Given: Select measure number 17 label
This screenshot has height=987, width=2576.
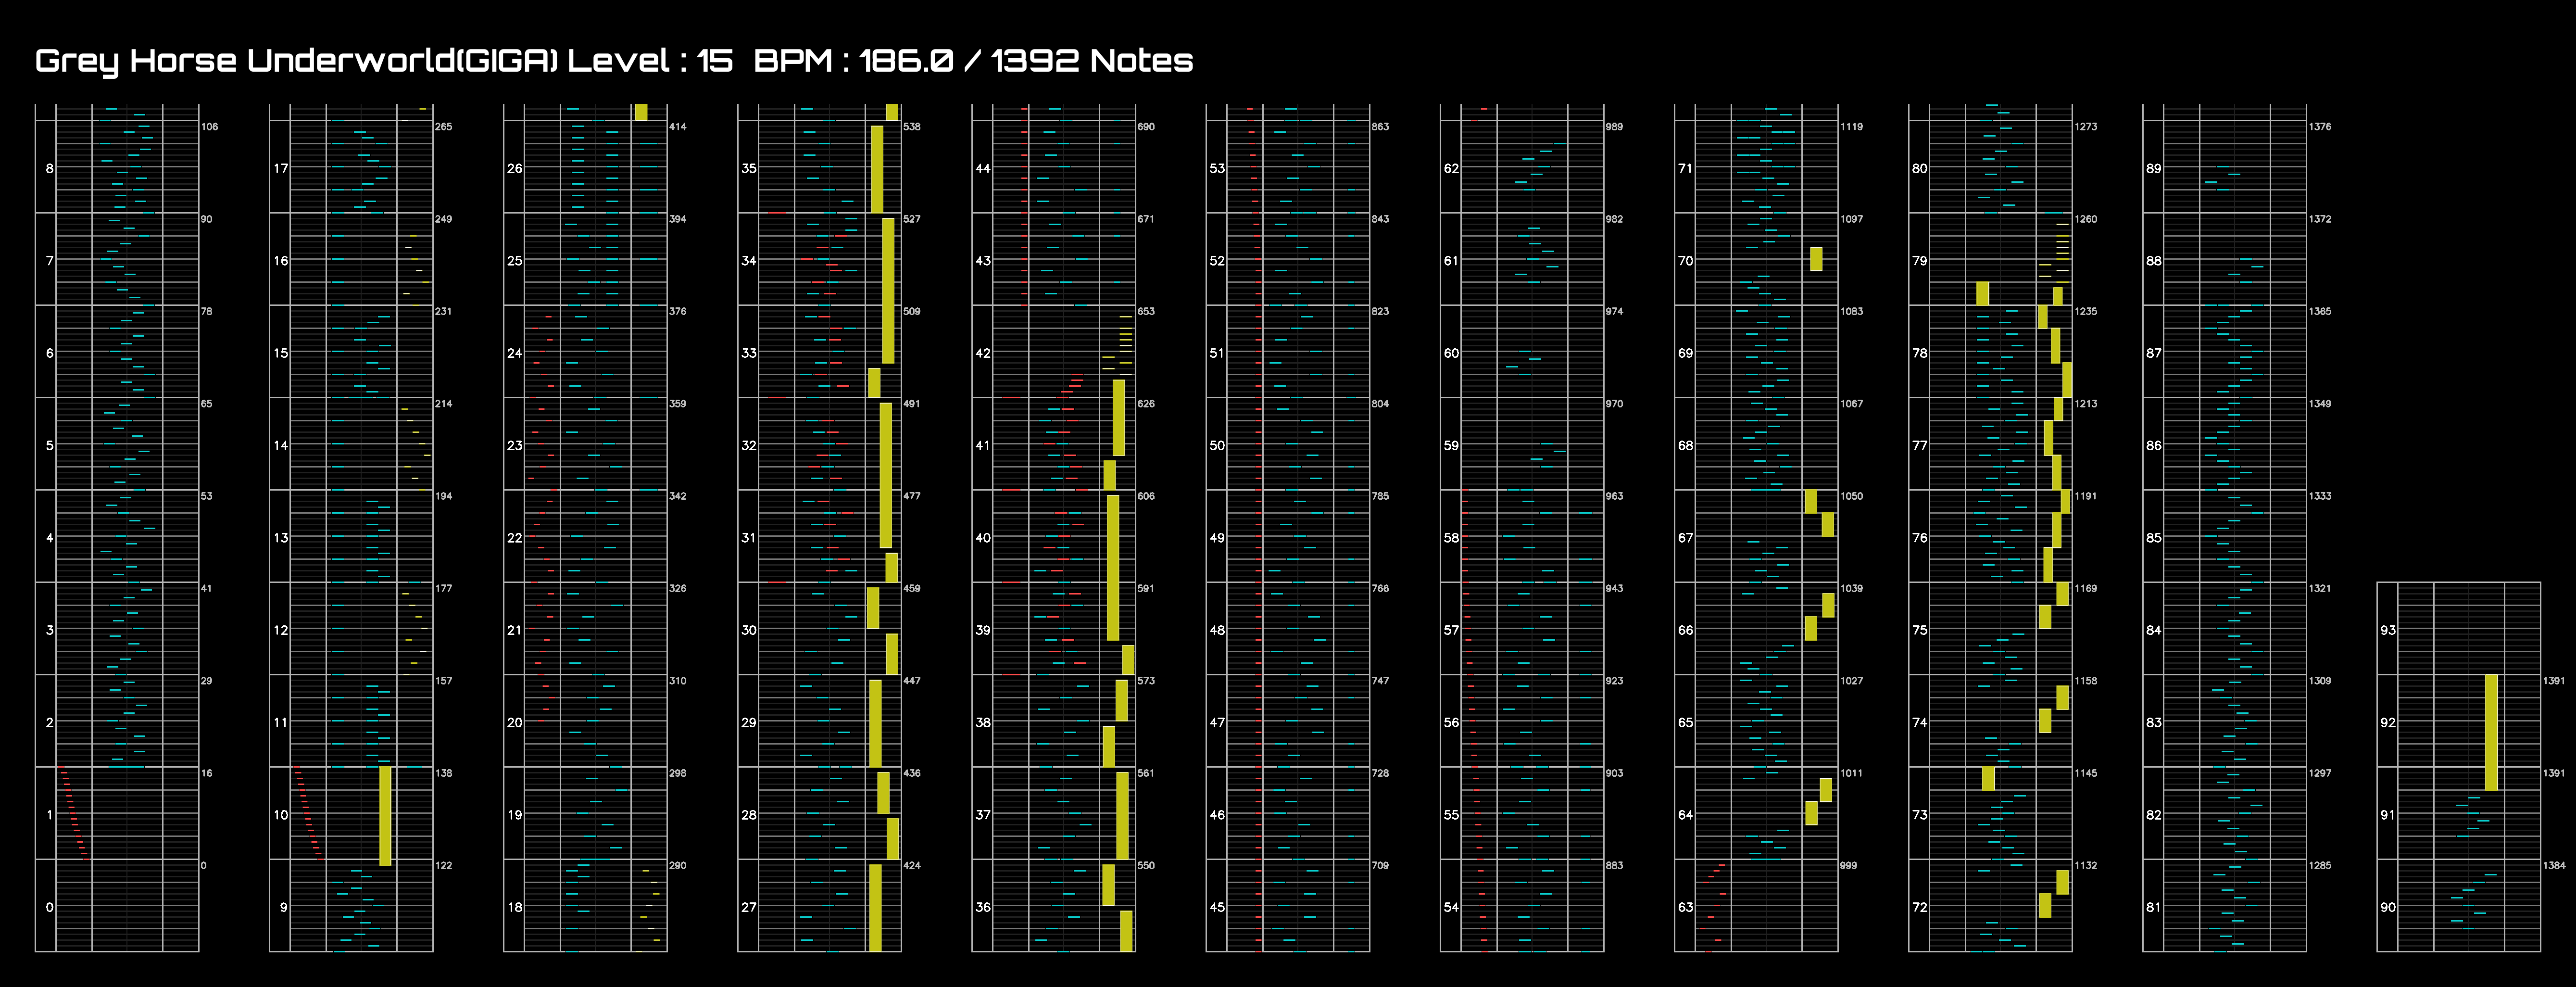Looking at the screenshot, I should [x=281, y=168].
